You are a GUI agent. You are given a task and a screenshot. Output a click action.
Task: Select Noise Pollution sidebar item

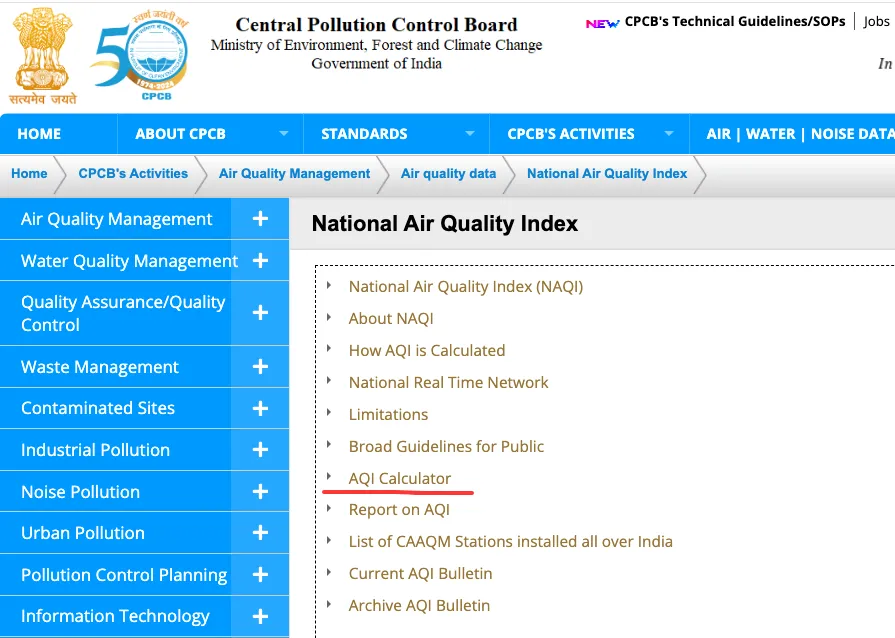click(80, 492)
